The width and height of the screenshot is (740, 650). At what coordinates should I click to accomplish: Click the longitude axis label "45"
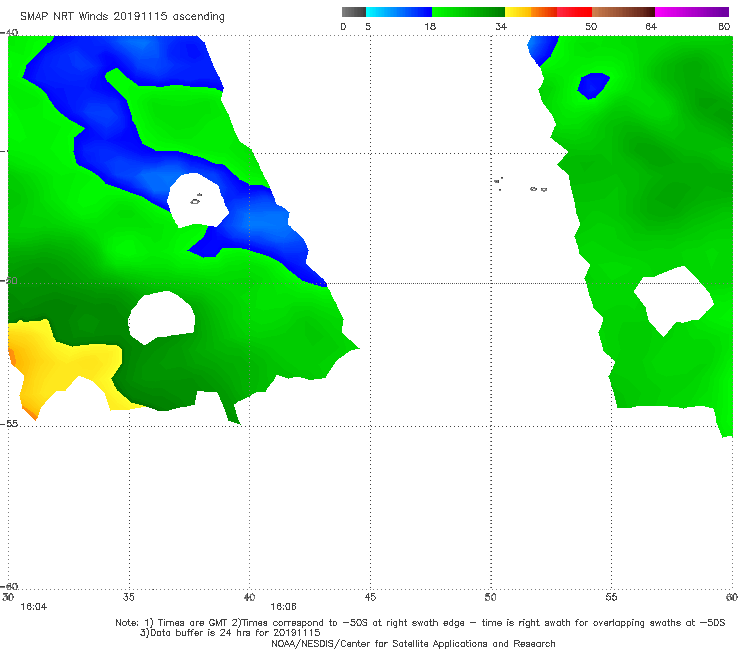(x=370, y=597)
